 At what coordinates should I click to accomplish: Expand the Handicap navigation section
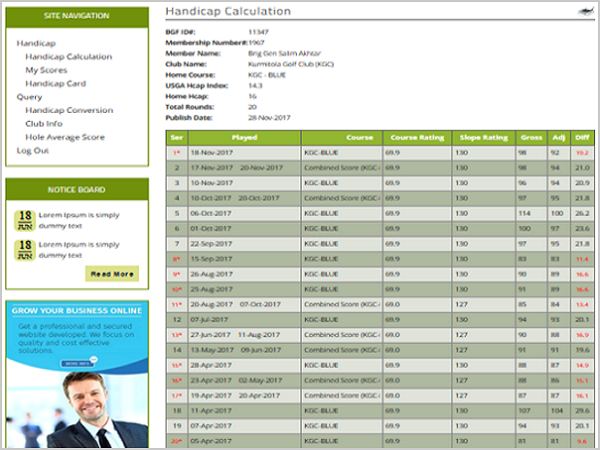click(x=36, y=44)
